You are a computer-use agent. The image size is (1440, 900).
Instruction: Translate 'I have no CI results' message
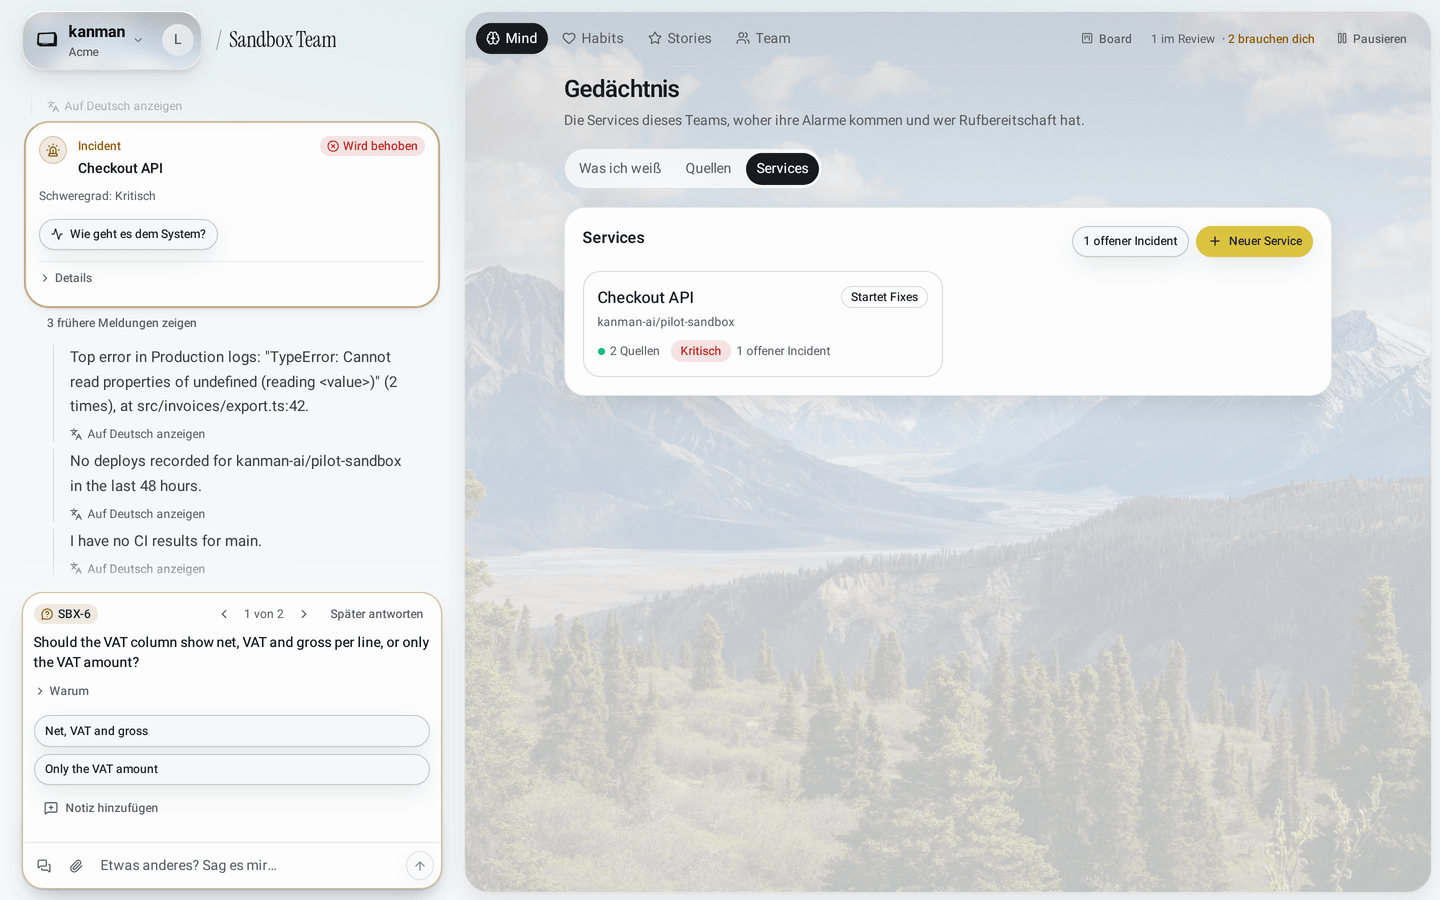pyautogui.click(x=137, y=569)
